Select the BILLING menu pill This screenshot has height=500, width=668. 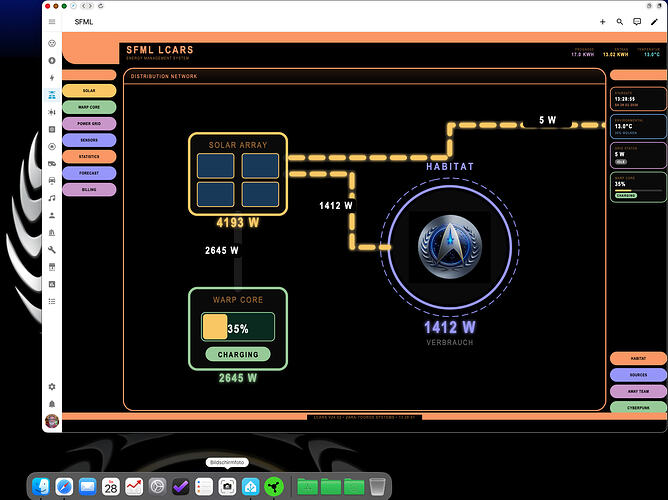[x=89, y=190]
